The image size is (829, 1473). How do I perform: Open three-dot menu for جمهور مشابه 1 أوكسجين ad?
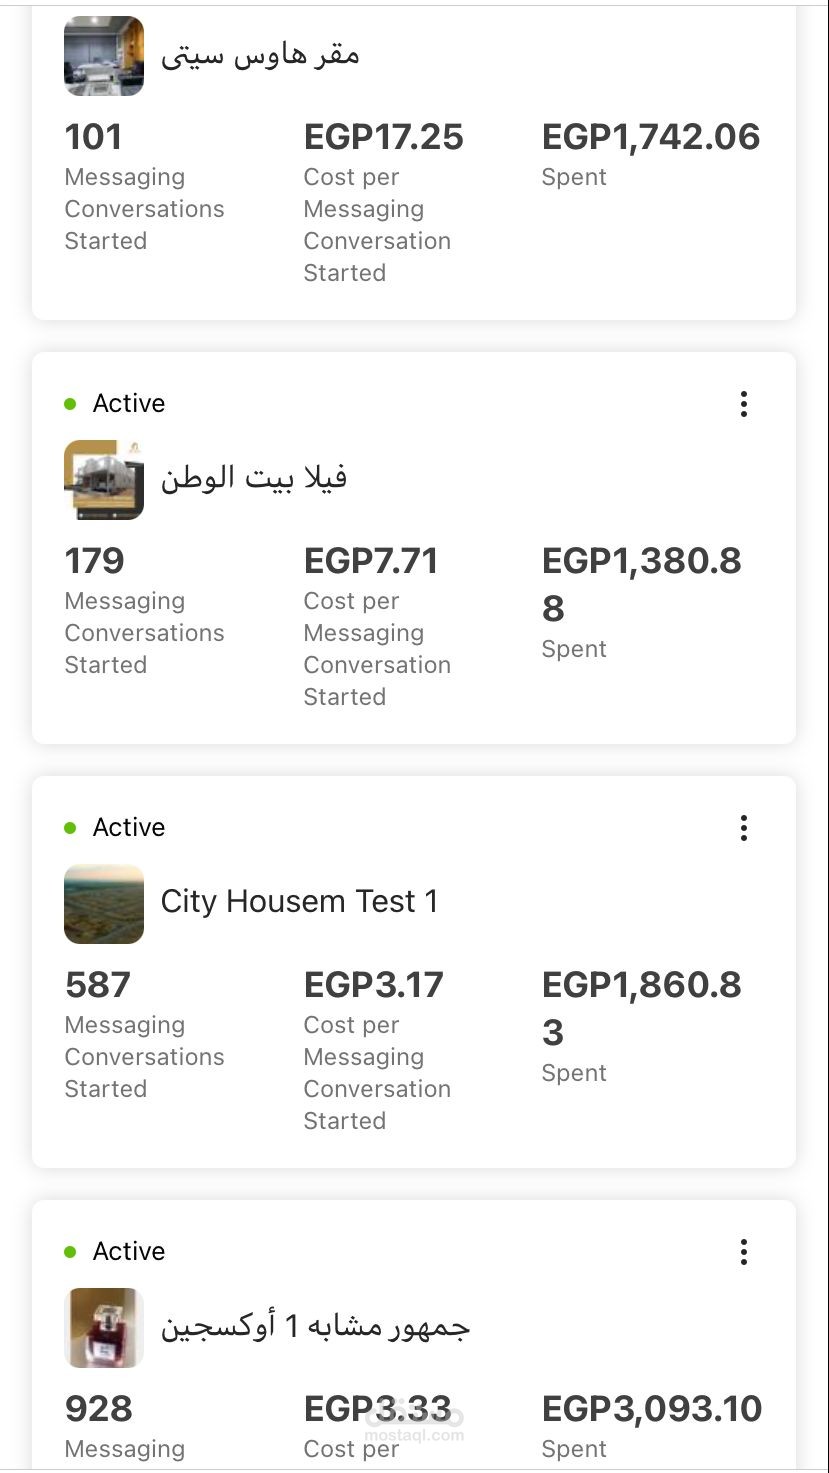click(x=743, y=1252)
